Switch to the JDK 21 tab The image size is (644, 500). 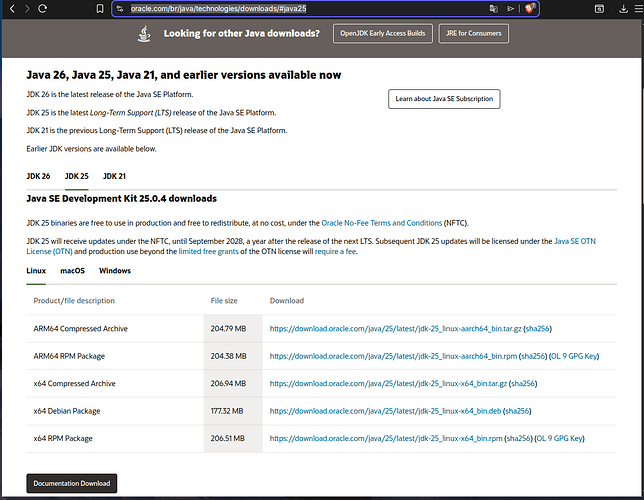point(114,176)
